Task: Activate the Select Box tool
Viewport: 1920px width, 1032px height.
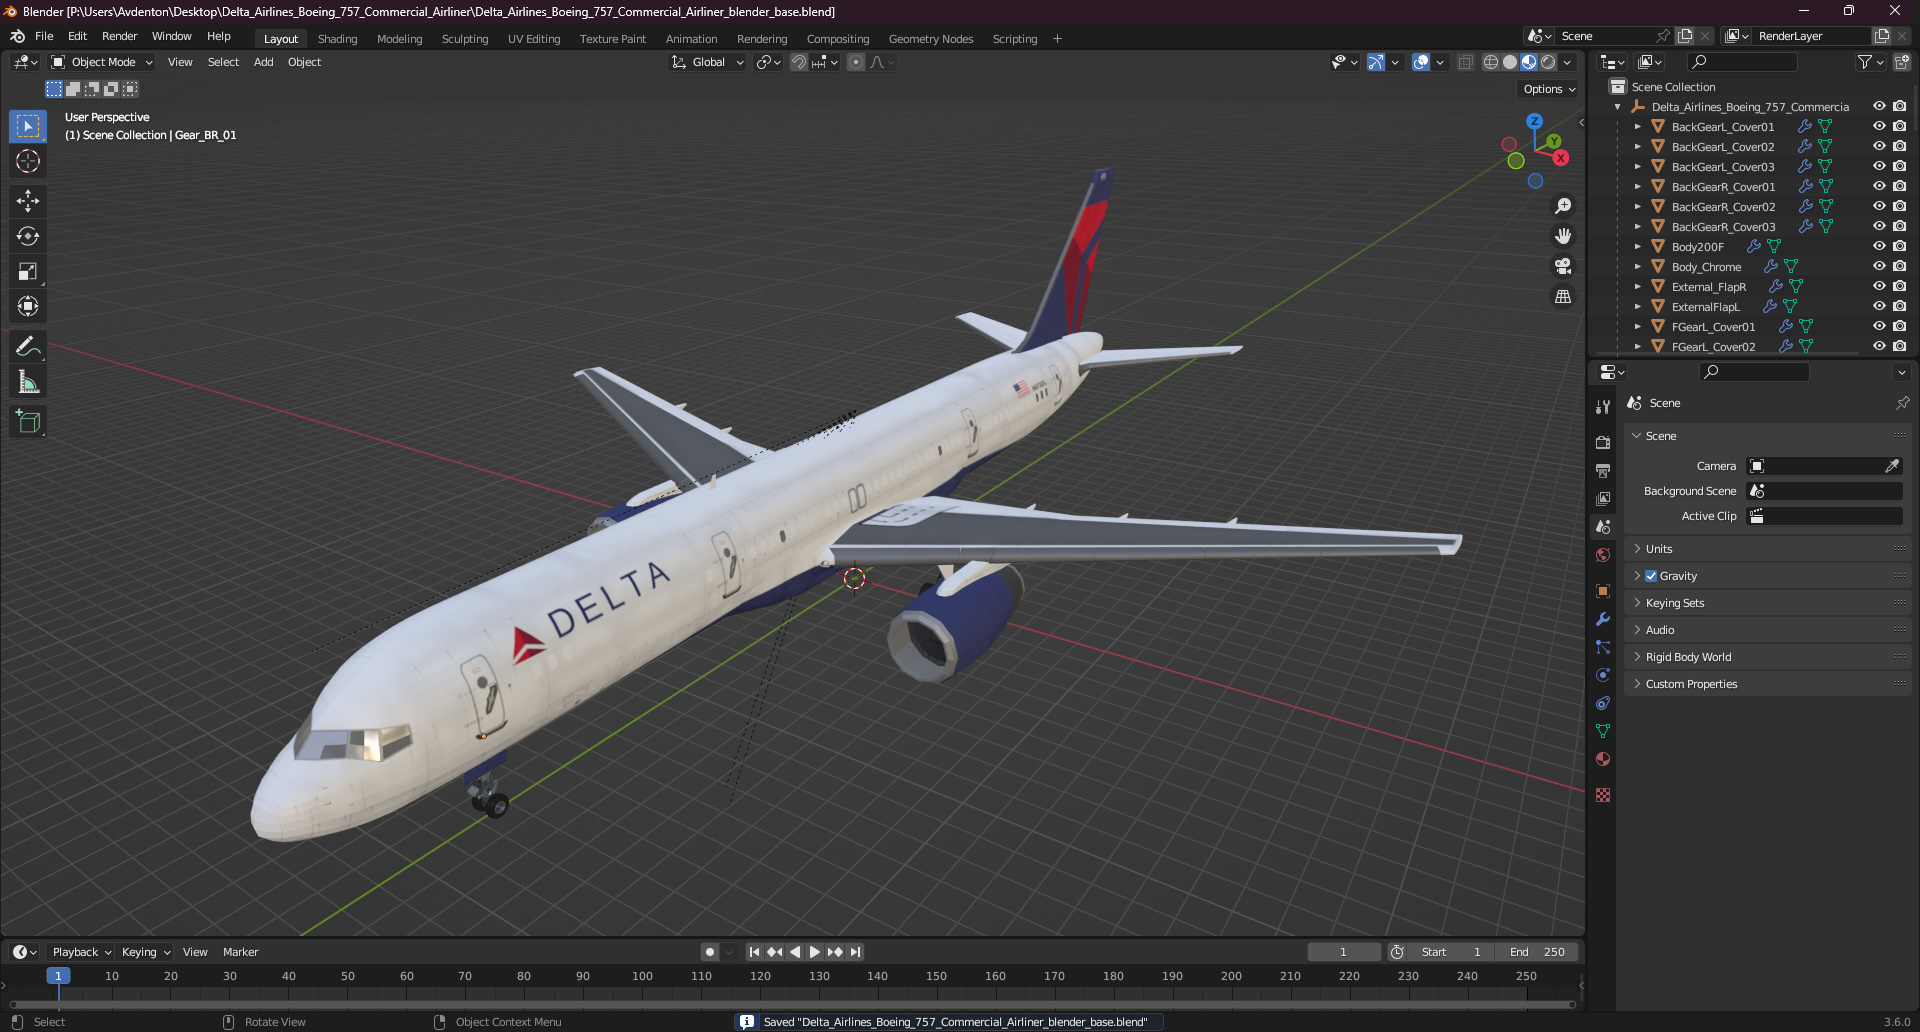Action: (x=28, y=126)
